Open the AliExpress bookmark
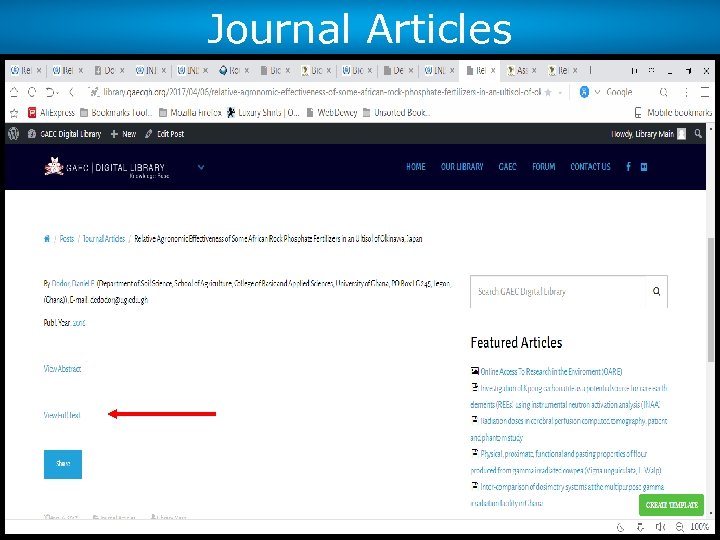 51,112
